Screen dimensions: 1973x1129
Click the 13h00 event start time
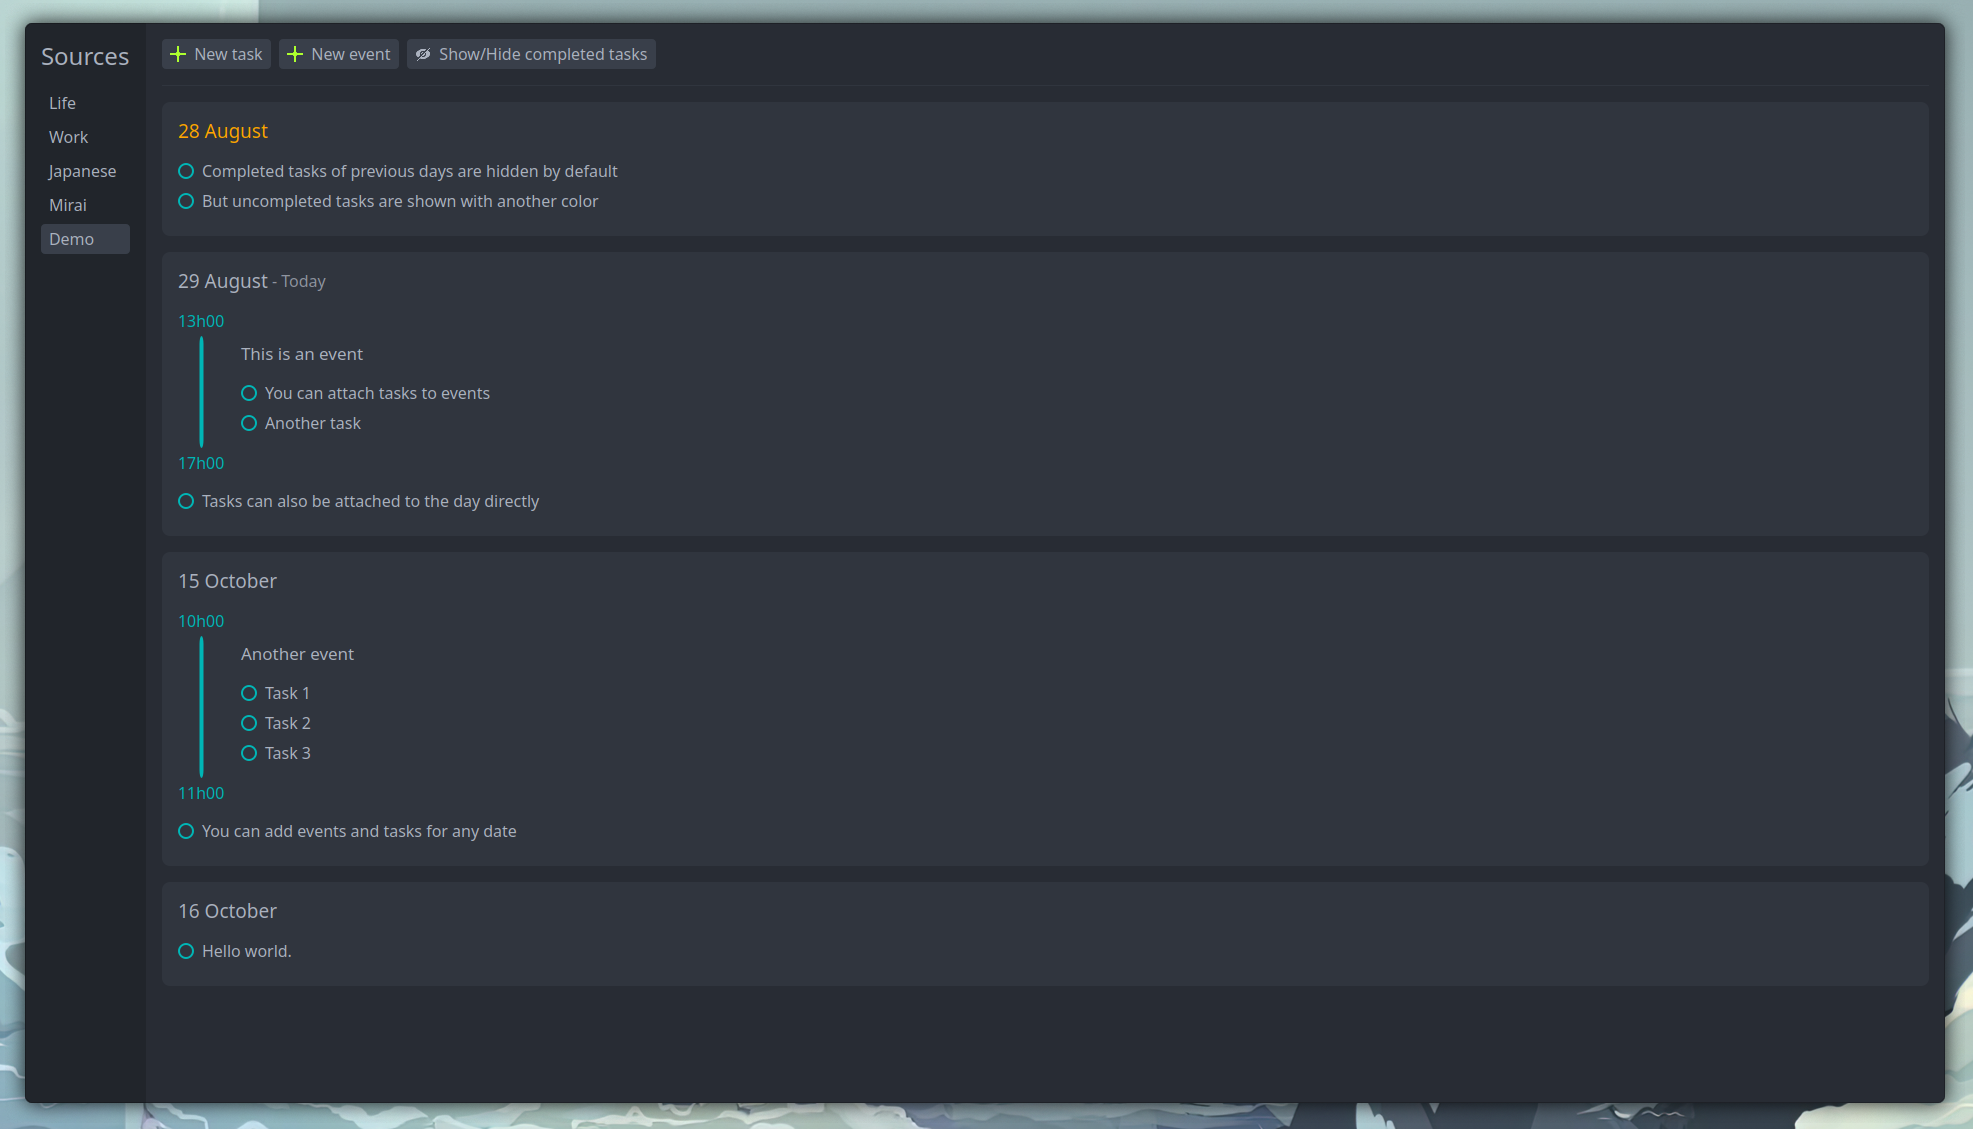[201, 321]
